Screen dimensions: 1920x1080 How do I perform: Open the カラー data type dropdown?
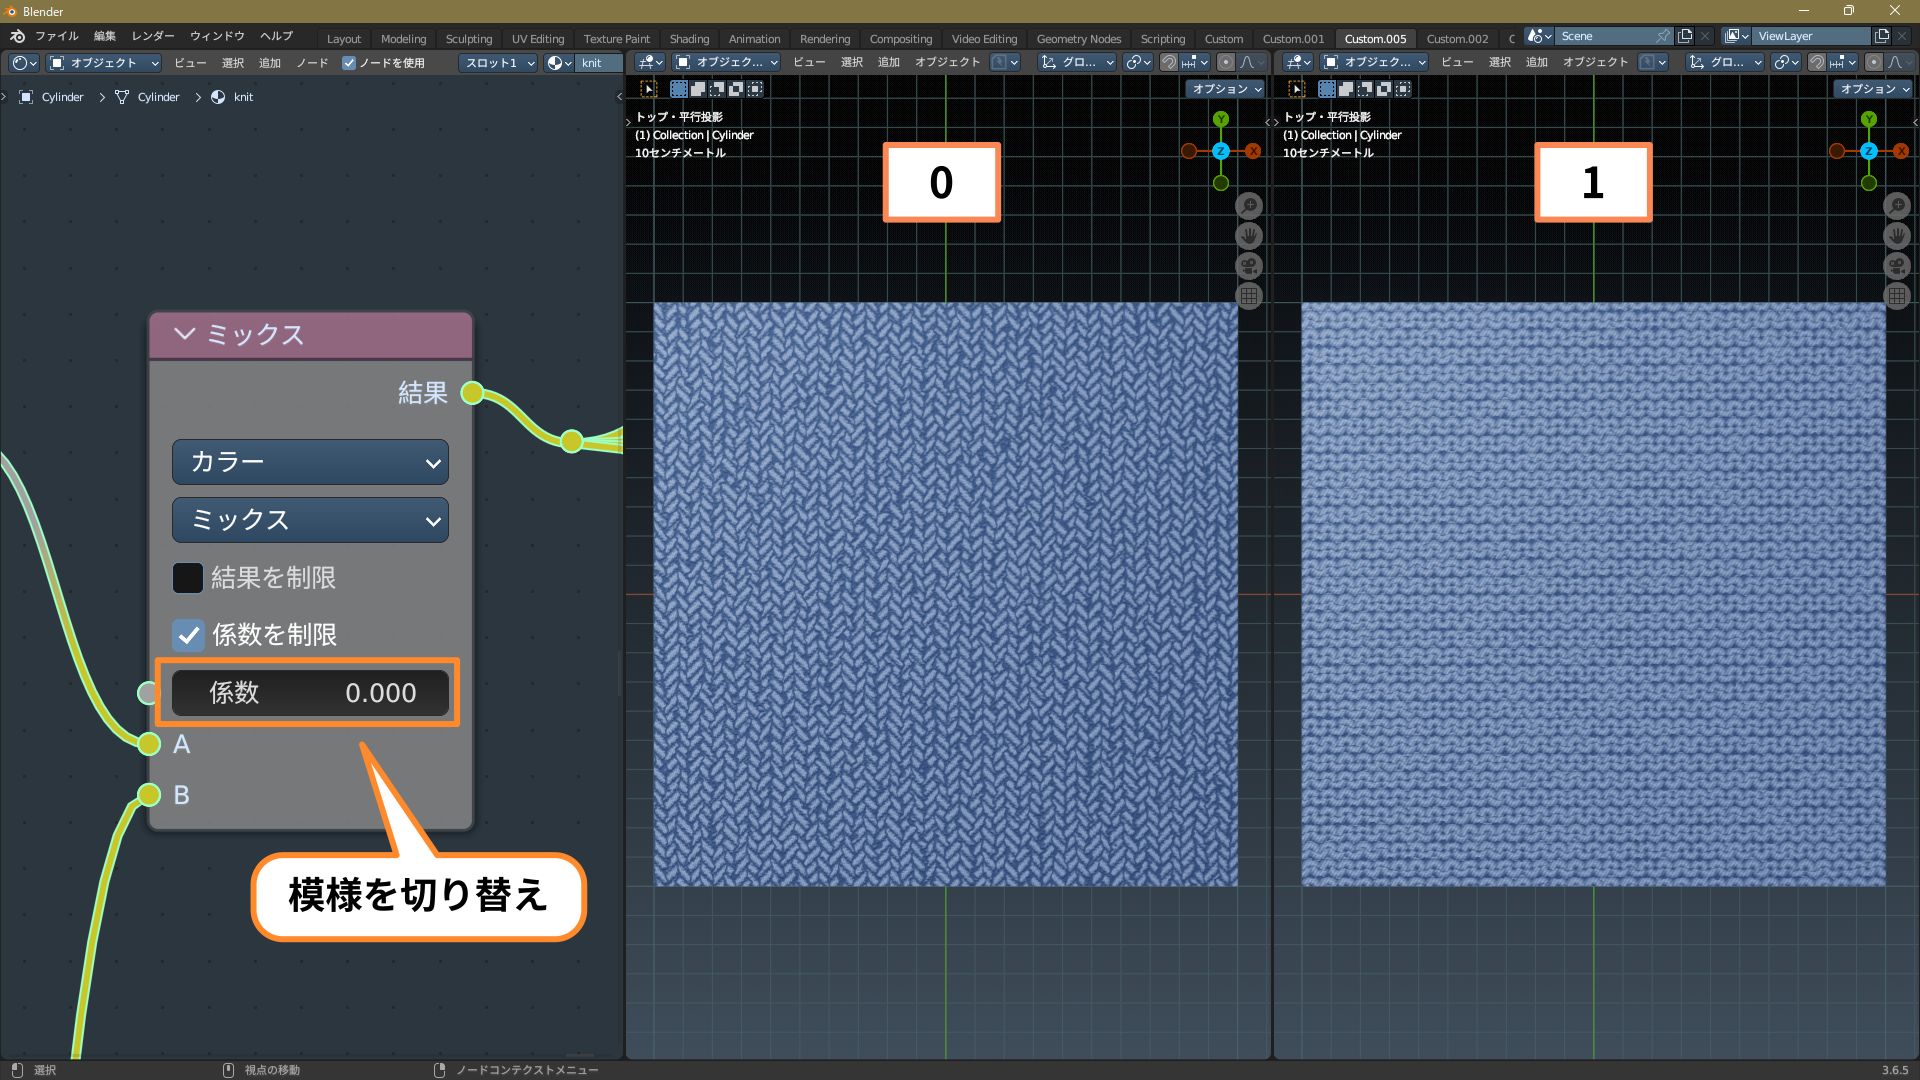pos(310,462)
